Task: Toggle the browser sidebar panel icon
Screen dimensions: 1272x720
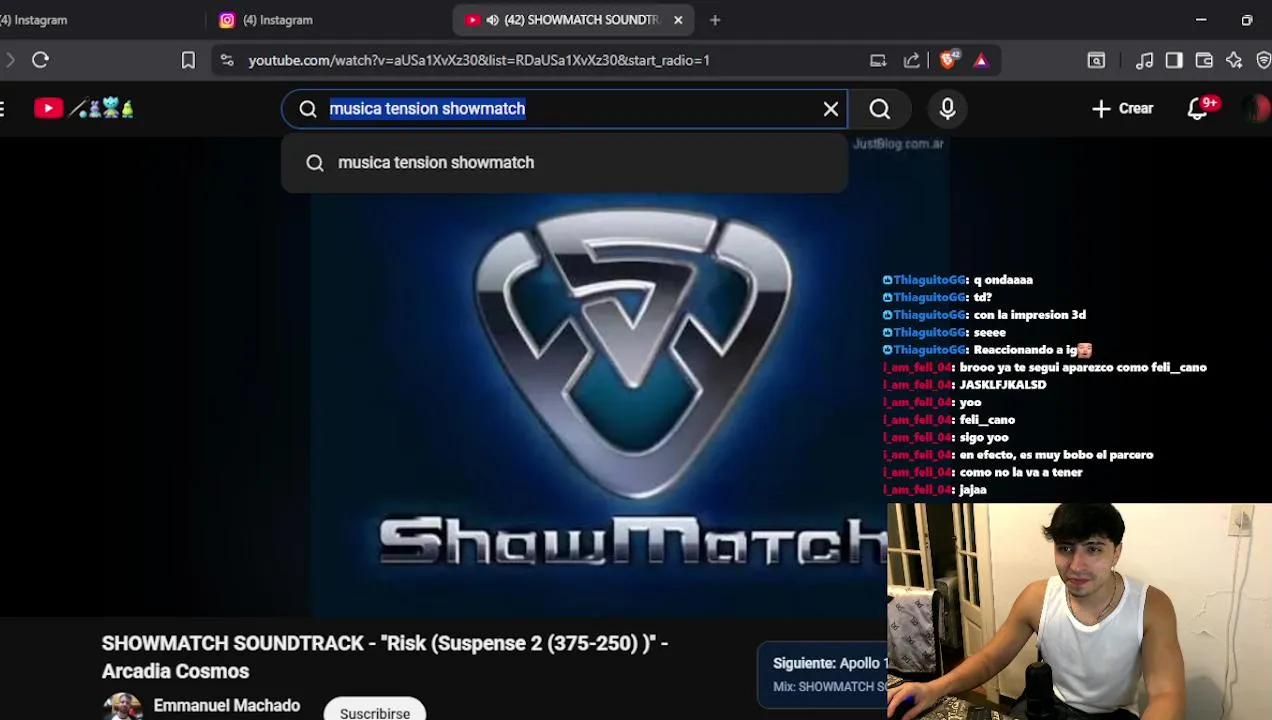Action: [x=1174, y=60]
